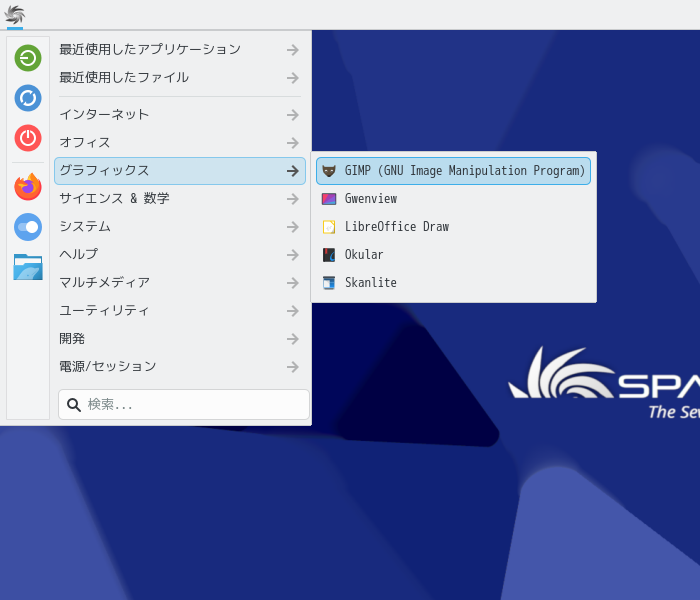Expand 最近使用したファイル submenu arrow
Viewport: 700px width, 600px height.
(293, 78)
